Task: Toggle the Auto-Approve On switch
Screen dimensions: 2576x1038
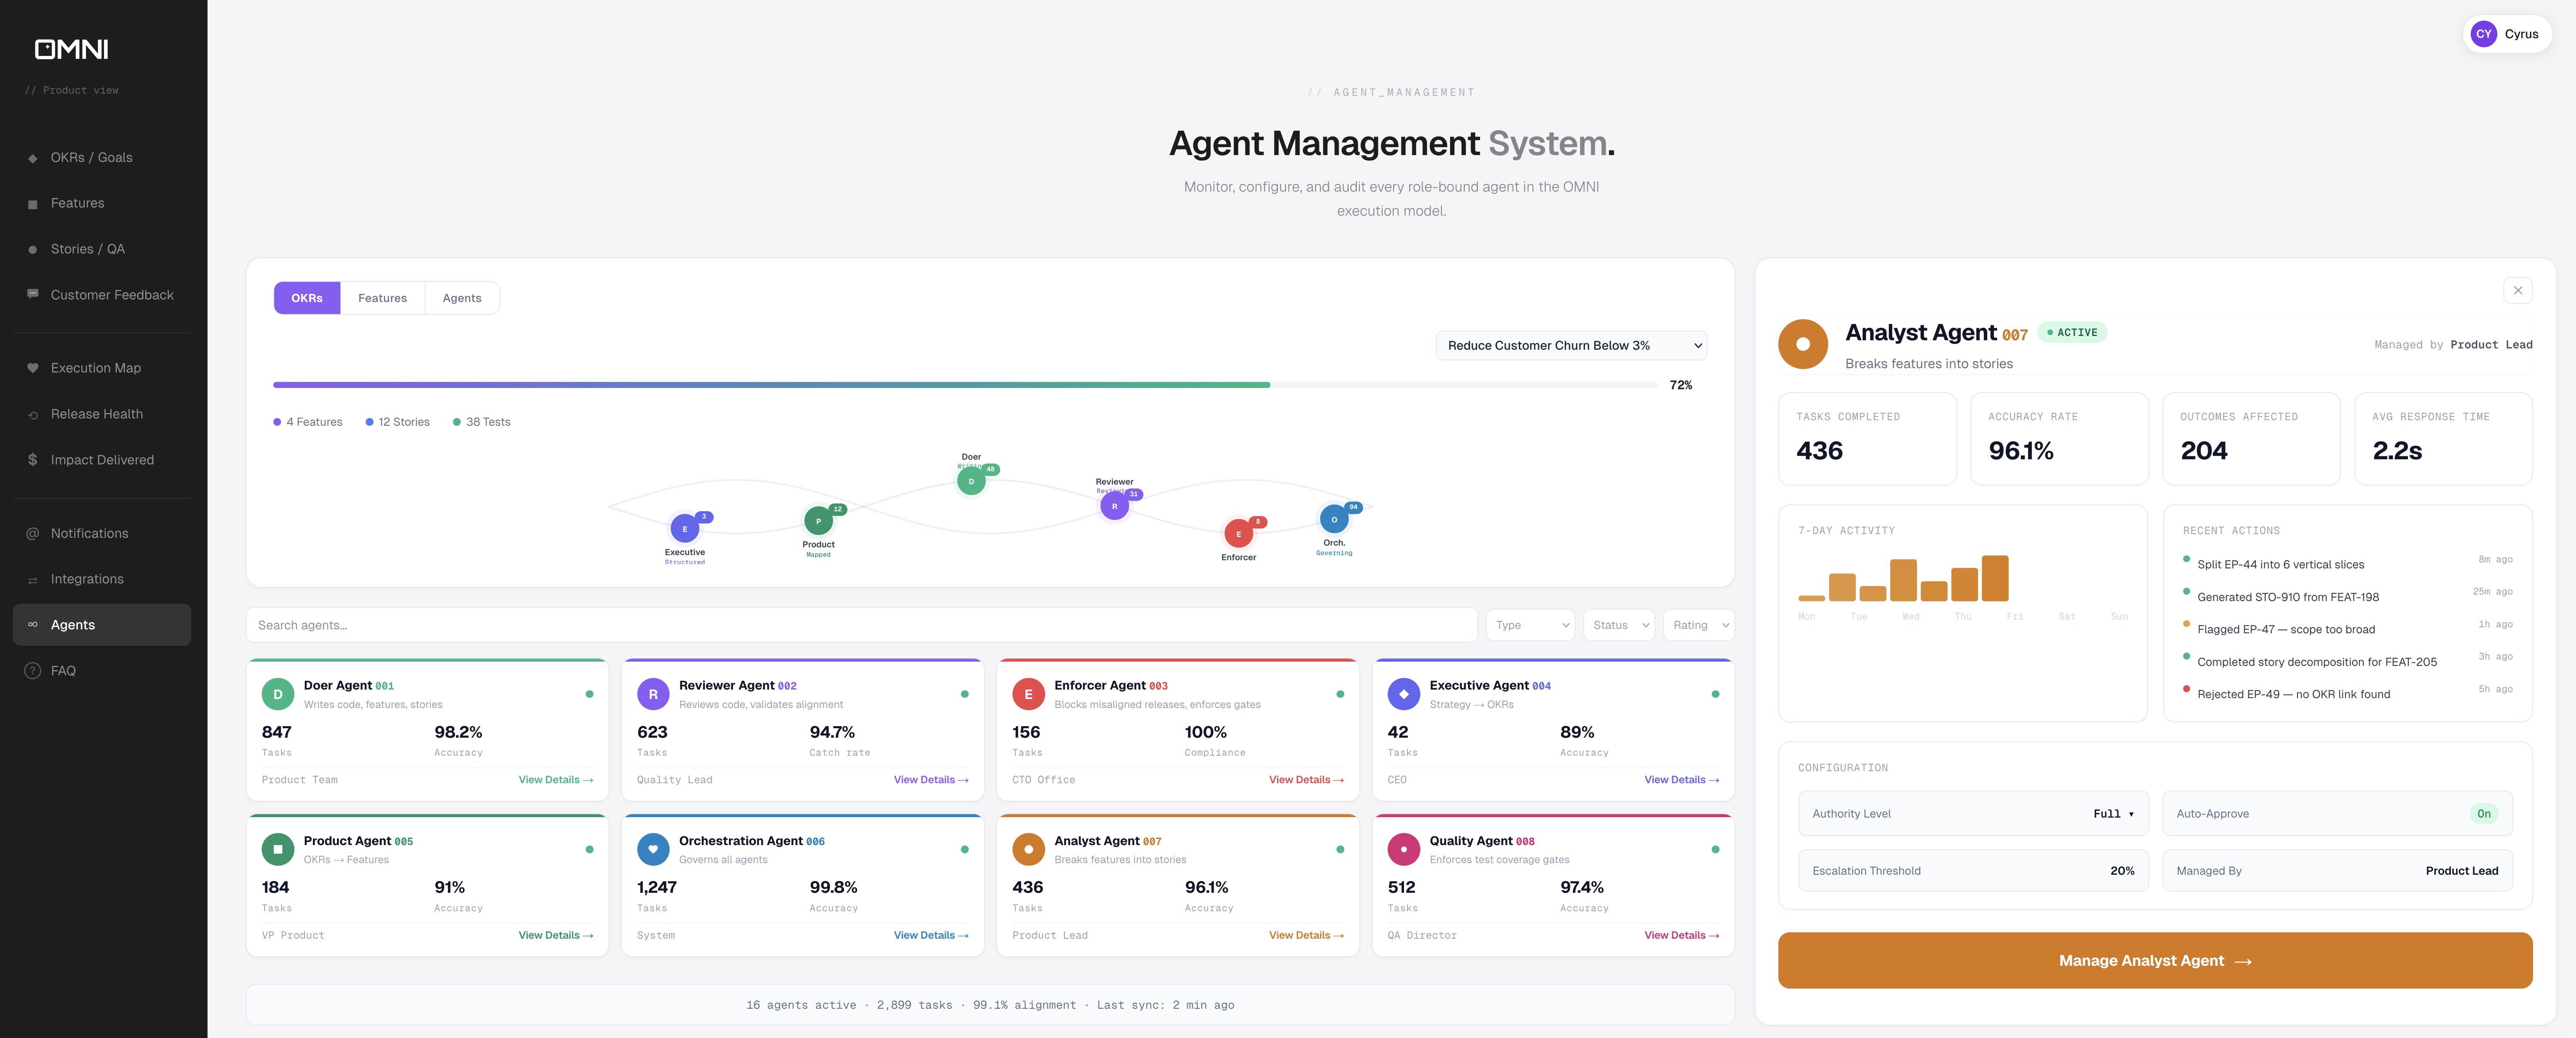Action: [2483, 814]
